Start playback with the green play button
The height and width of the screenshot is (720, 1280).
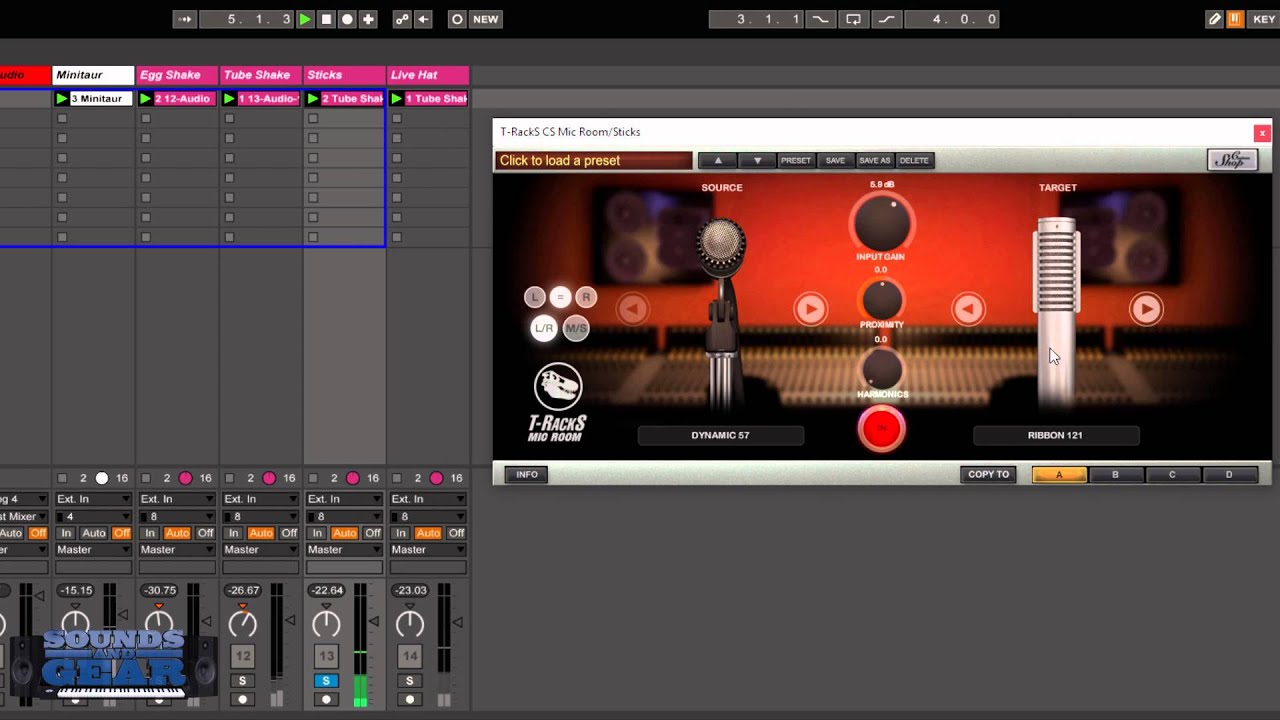(x=305, y=19)
